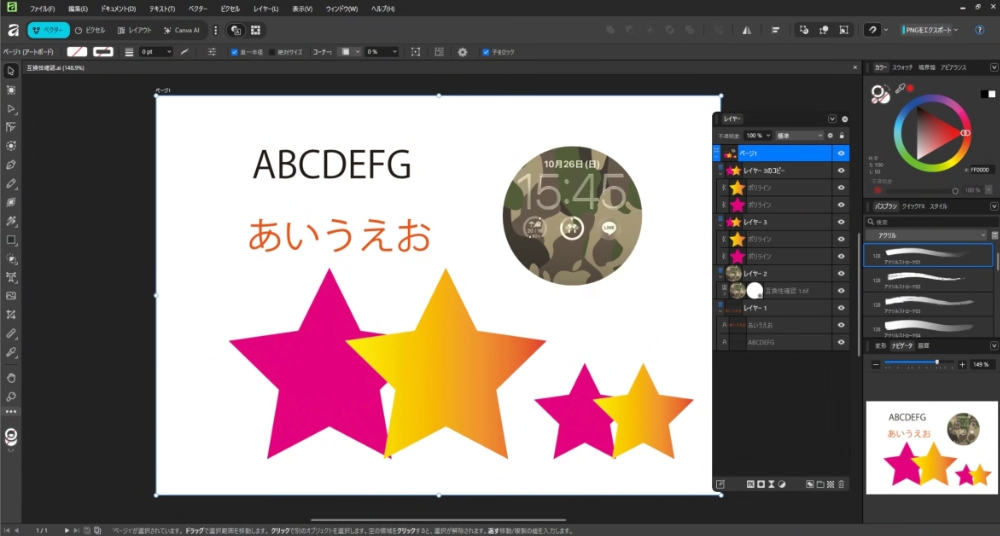Viewport: 1000px width, 536px height.
Task: Click the color picker eyedropper icon
Action: [x=899, y=89]
